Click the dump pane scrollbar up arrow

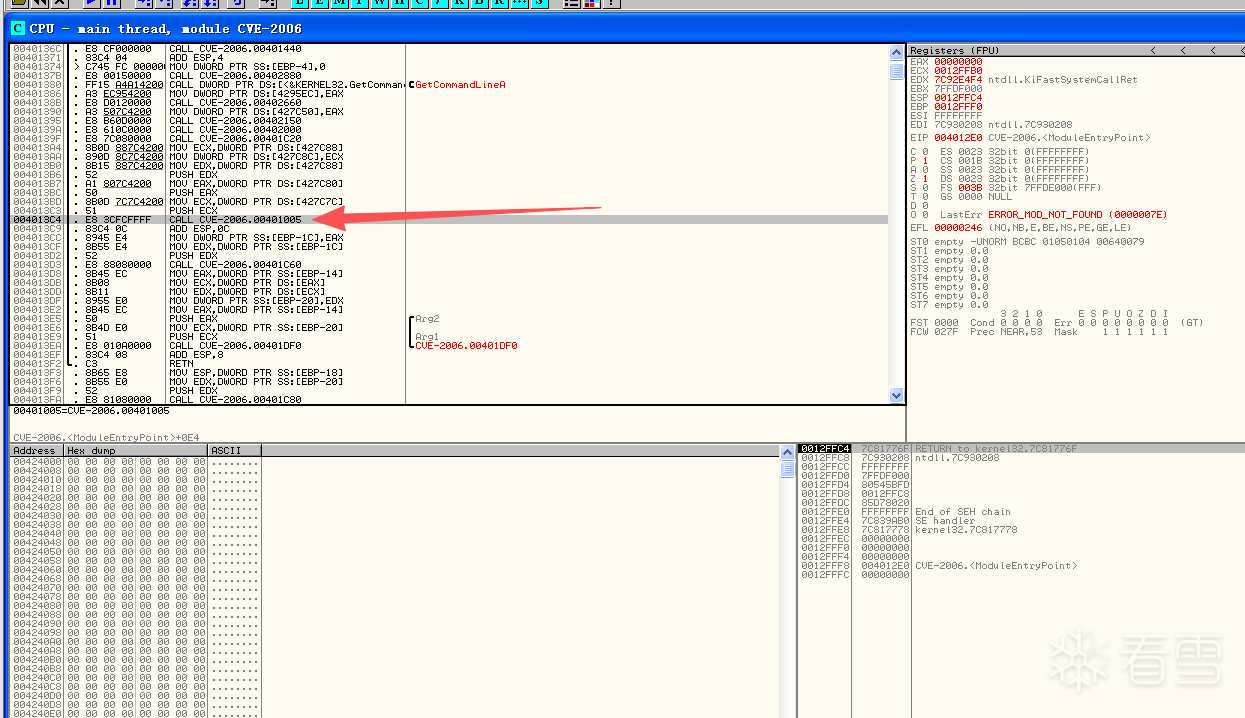[787, 453]
